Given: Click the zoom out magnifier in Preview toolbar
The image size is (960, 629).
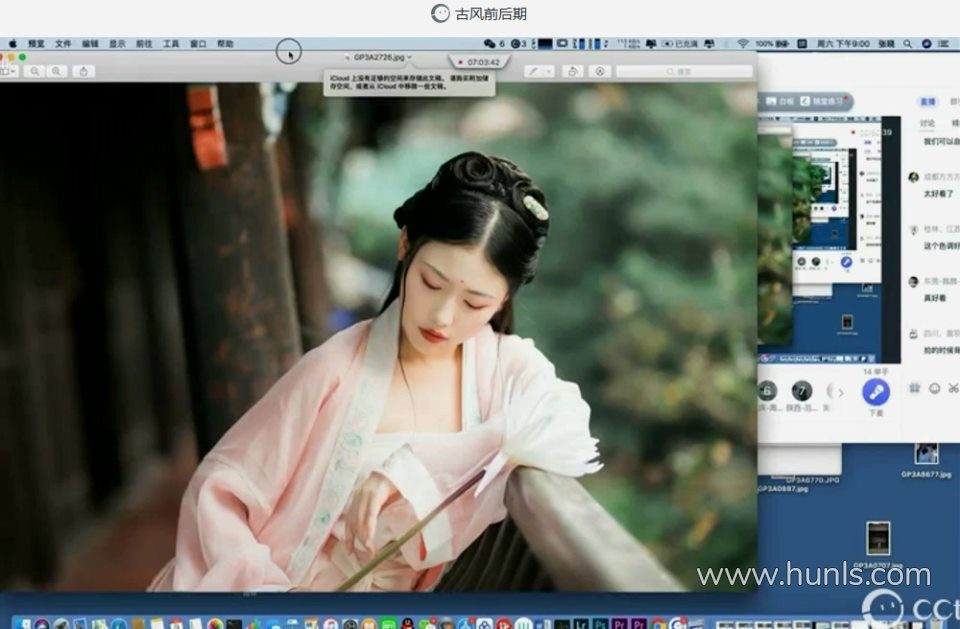Looking at the screenshot, I should tap(35, 72).
